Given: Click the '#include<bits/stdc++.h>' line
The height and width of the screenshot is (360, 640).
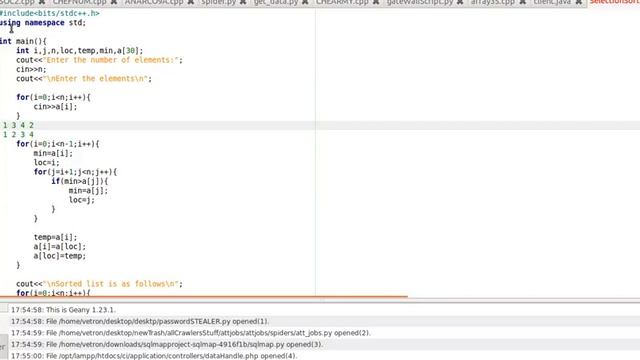Looking at the screenshot, I should 49,13.
